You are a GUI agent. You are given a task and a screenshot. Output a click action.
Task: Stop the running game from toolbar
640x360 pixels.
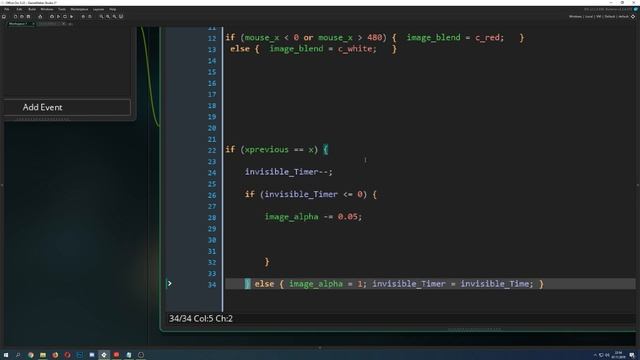[65, 16]
